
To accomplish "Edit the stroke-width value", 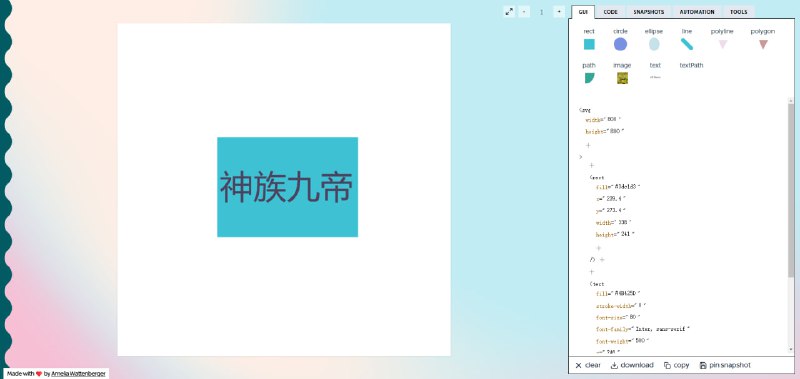I will [x=640, y=306].
